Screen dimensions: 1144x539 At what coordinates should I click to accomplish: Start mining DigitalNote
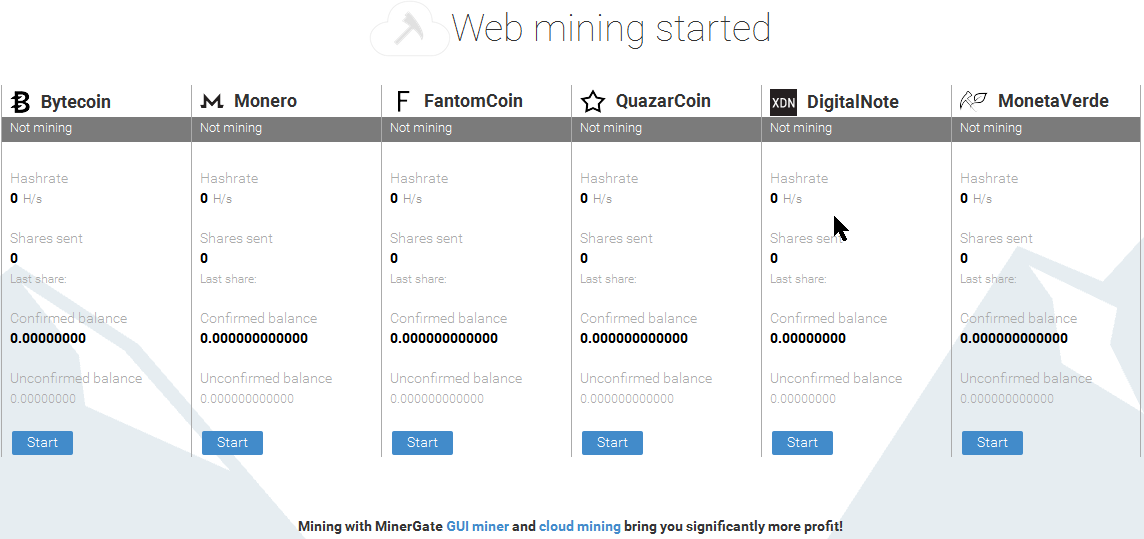click(x=803, y=443)
